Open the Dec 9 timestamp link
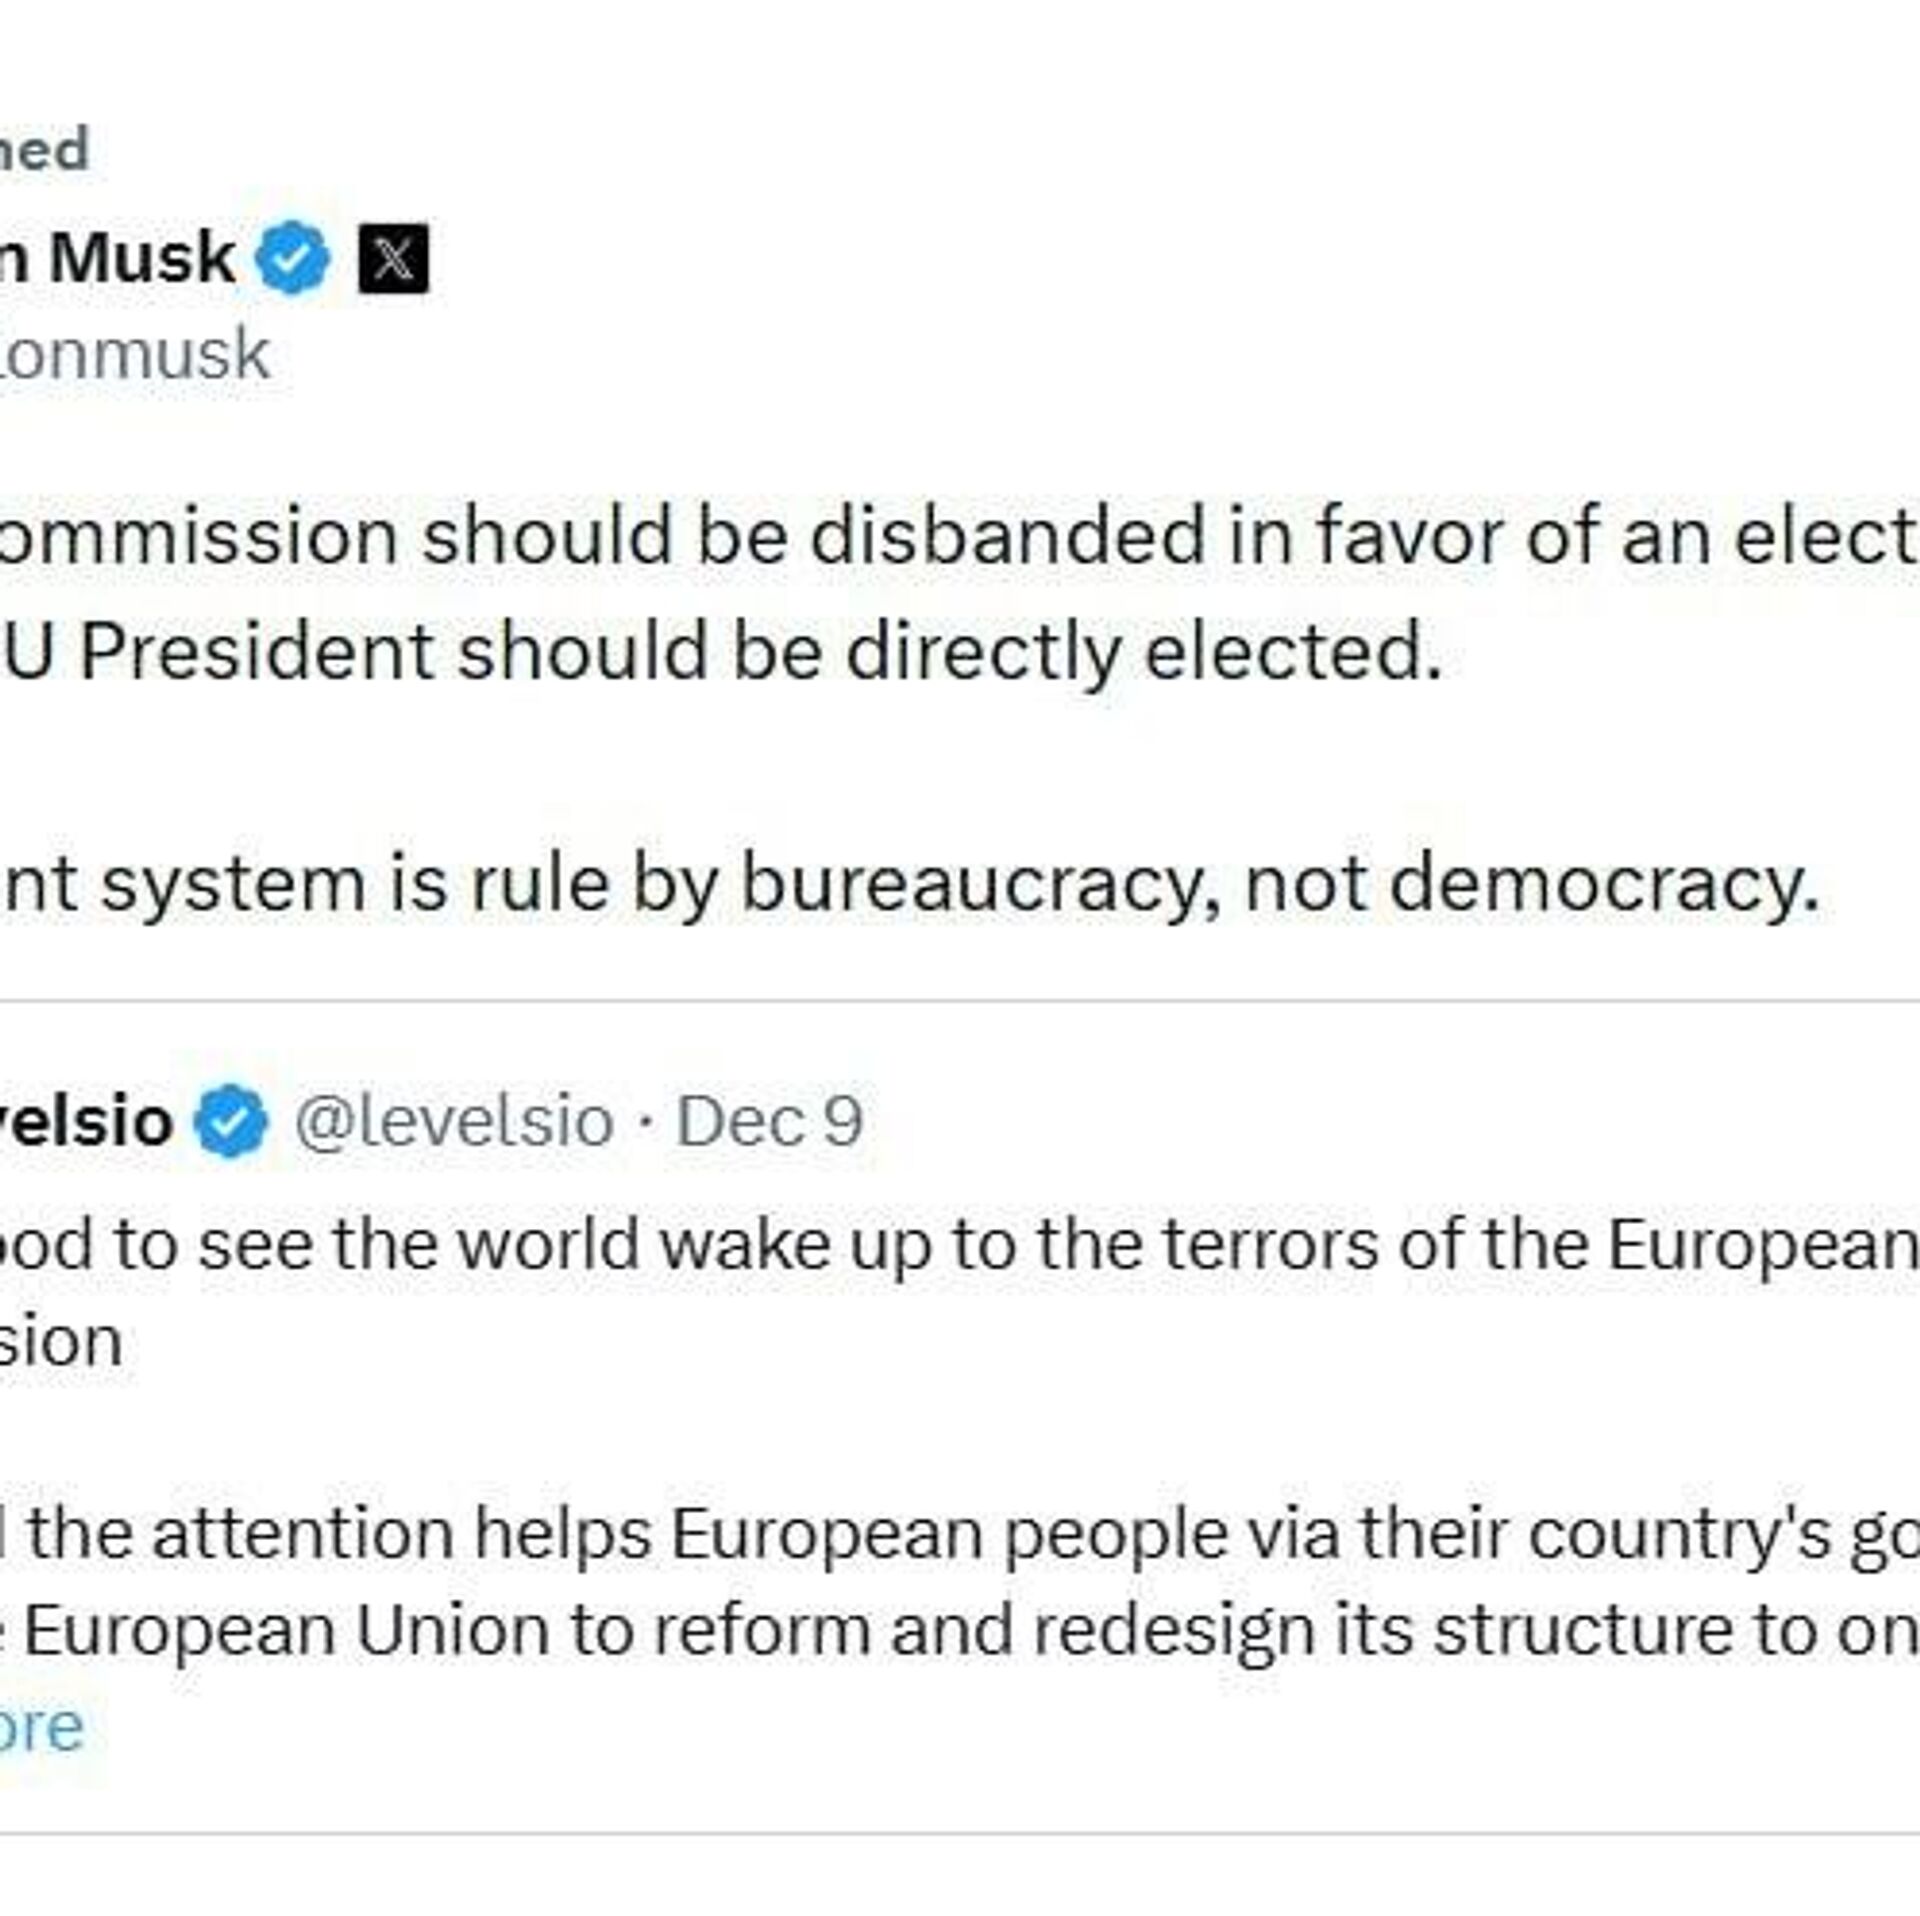1920x1916 pixels. [x=769, y=1121]
